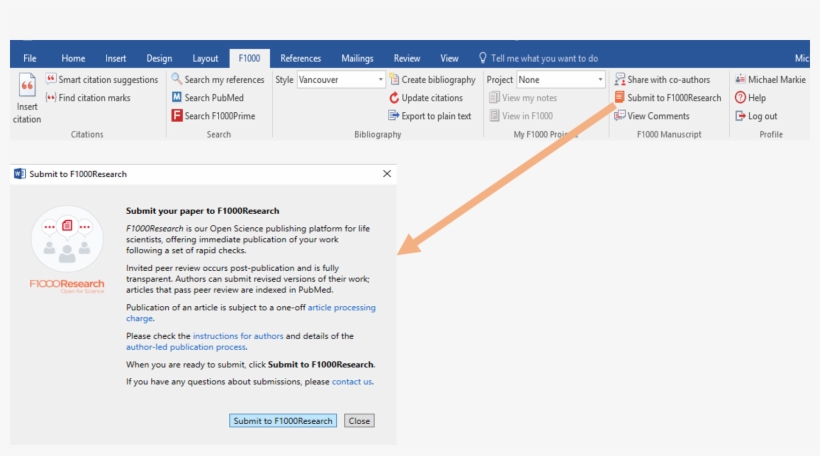Open the author-led publication process link

point(186,347)
